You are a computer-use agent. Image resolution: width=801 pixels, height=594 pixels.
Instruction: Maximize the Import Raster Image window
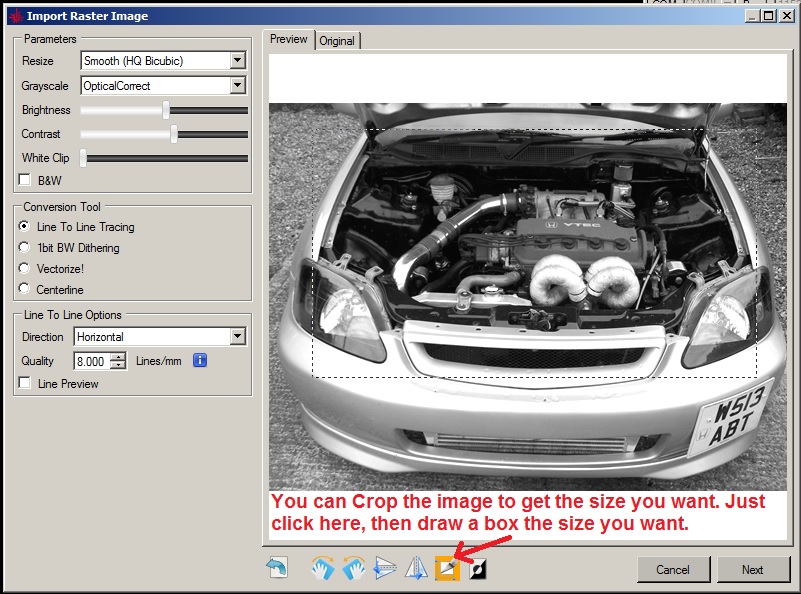click(x=768, y=16)
